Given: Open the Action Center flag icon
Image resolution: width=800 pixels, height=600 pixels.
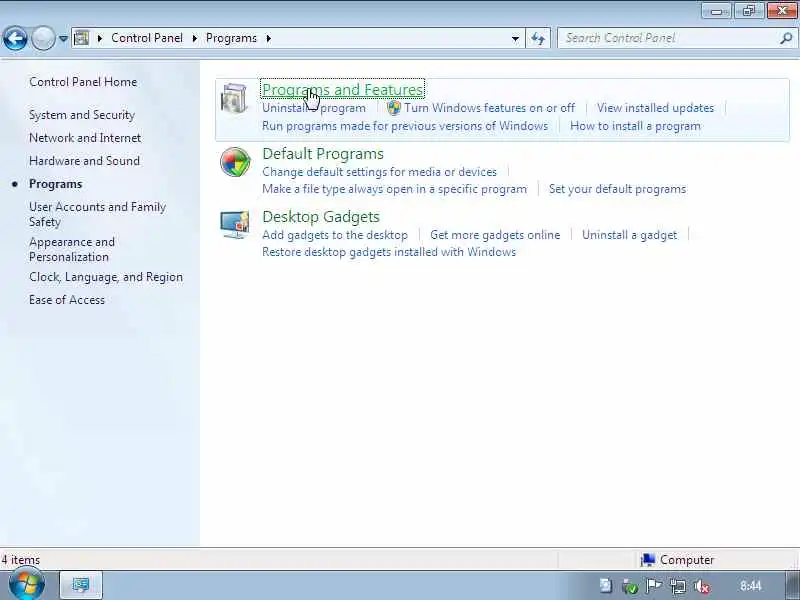Looking at the screenshot, I should click(x=654, y=586).
